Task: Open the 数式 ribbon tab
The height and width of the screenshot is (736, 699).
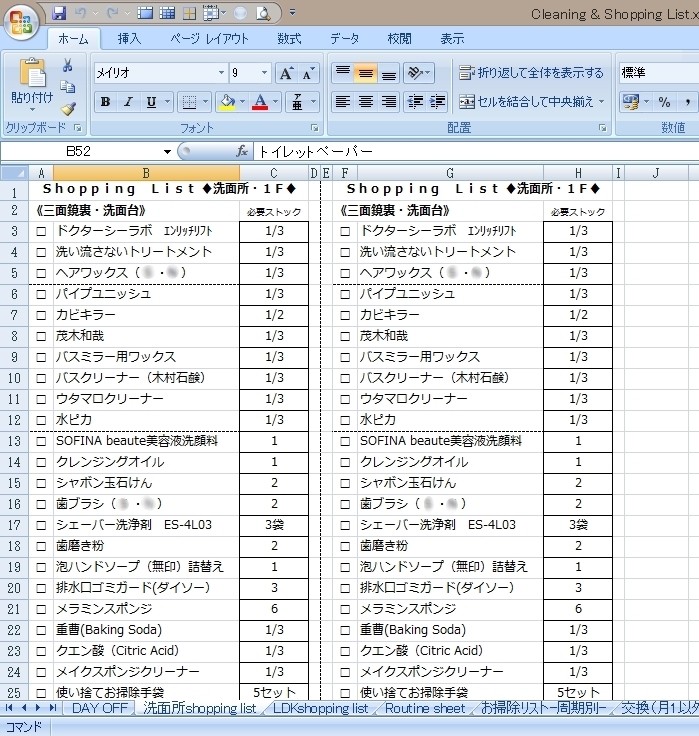Action: click(289, 38)
